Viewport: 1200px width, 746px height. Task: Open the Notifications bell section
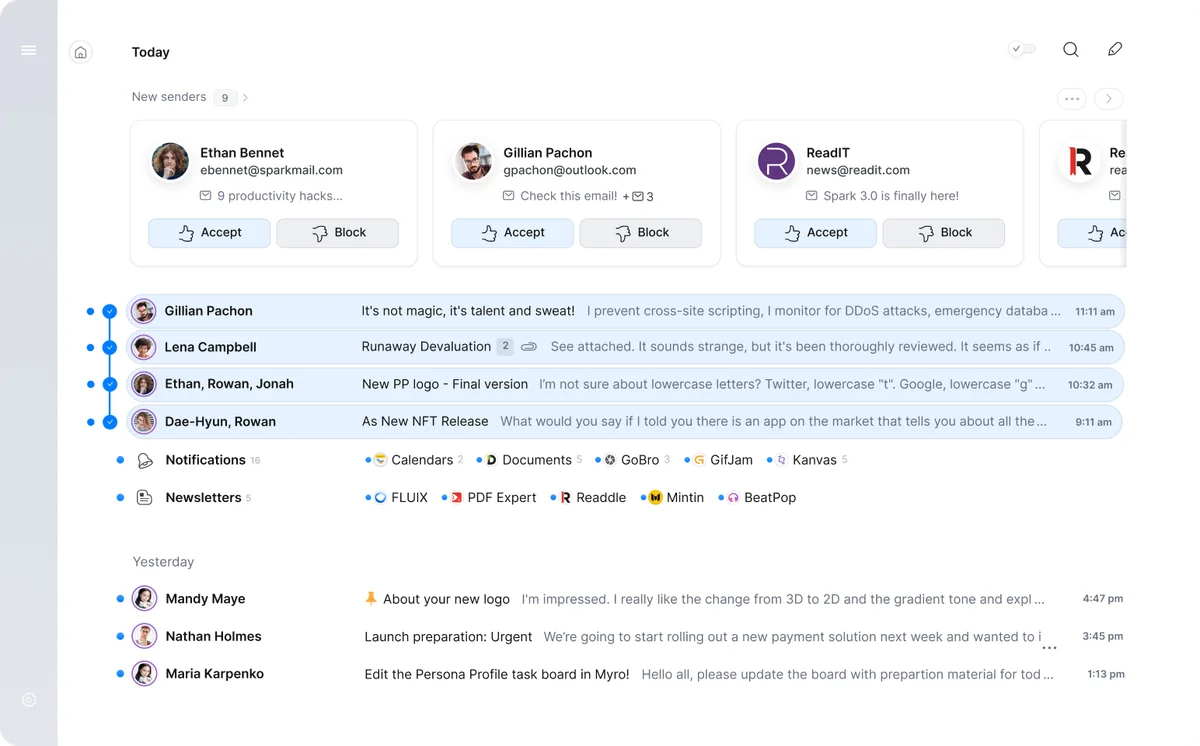(x=145, y=459)
